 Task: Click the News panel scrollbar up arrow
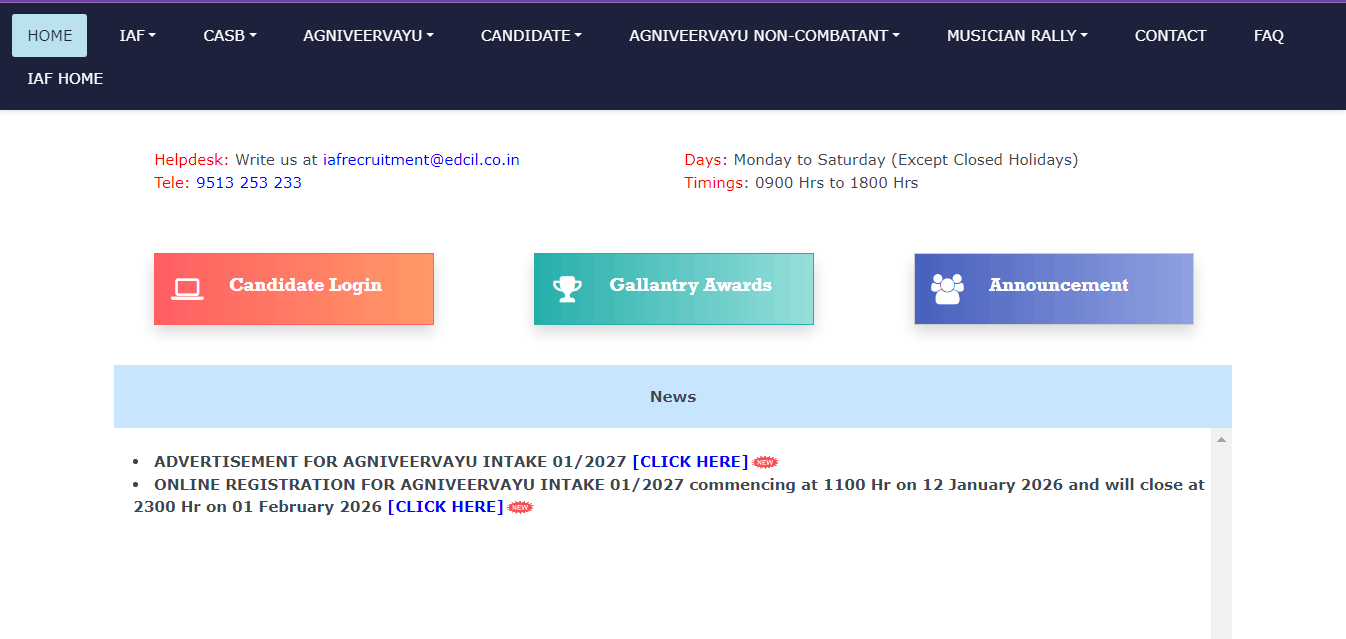[x=1220, y=437]
